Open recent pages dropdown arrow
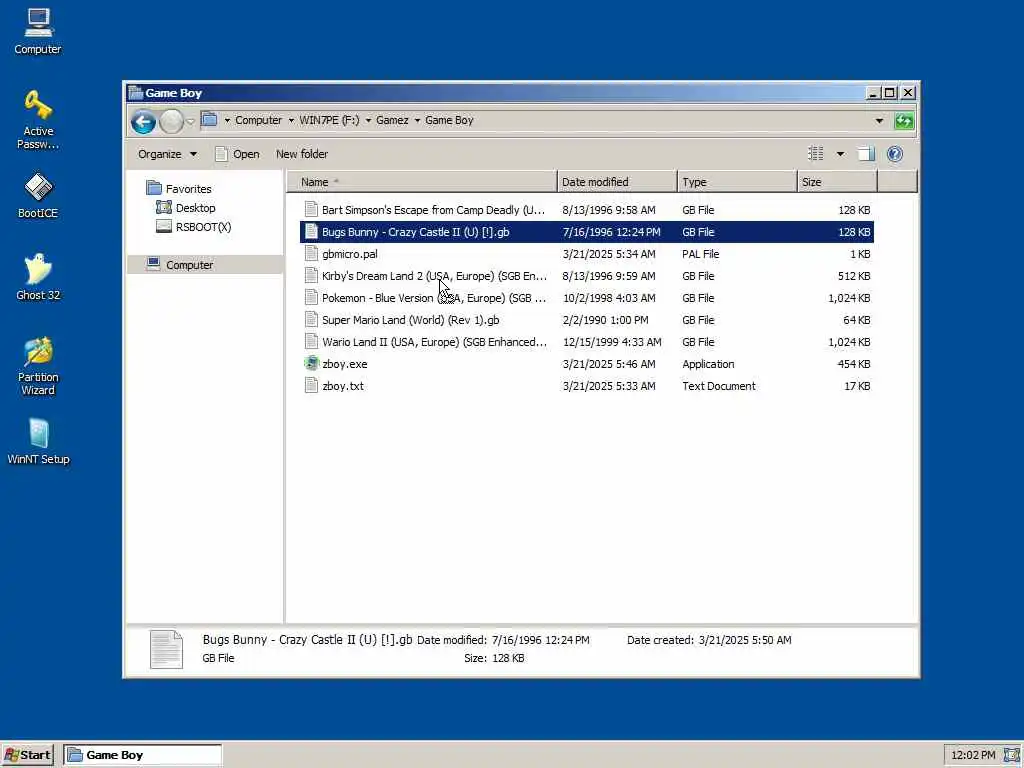This screenshot has width=1024, height=768. [x=190, y=121]
